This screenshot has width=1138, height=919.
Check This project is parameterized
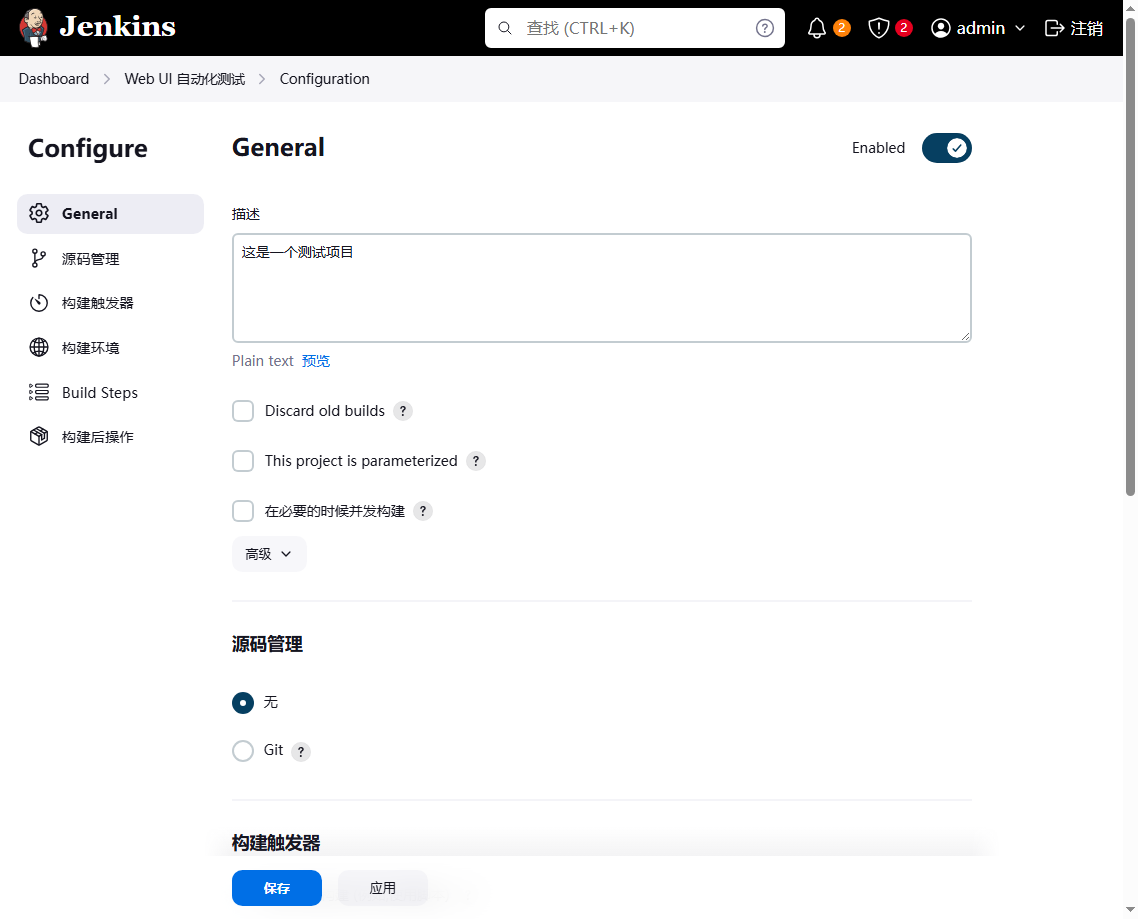tap(243, 461)
